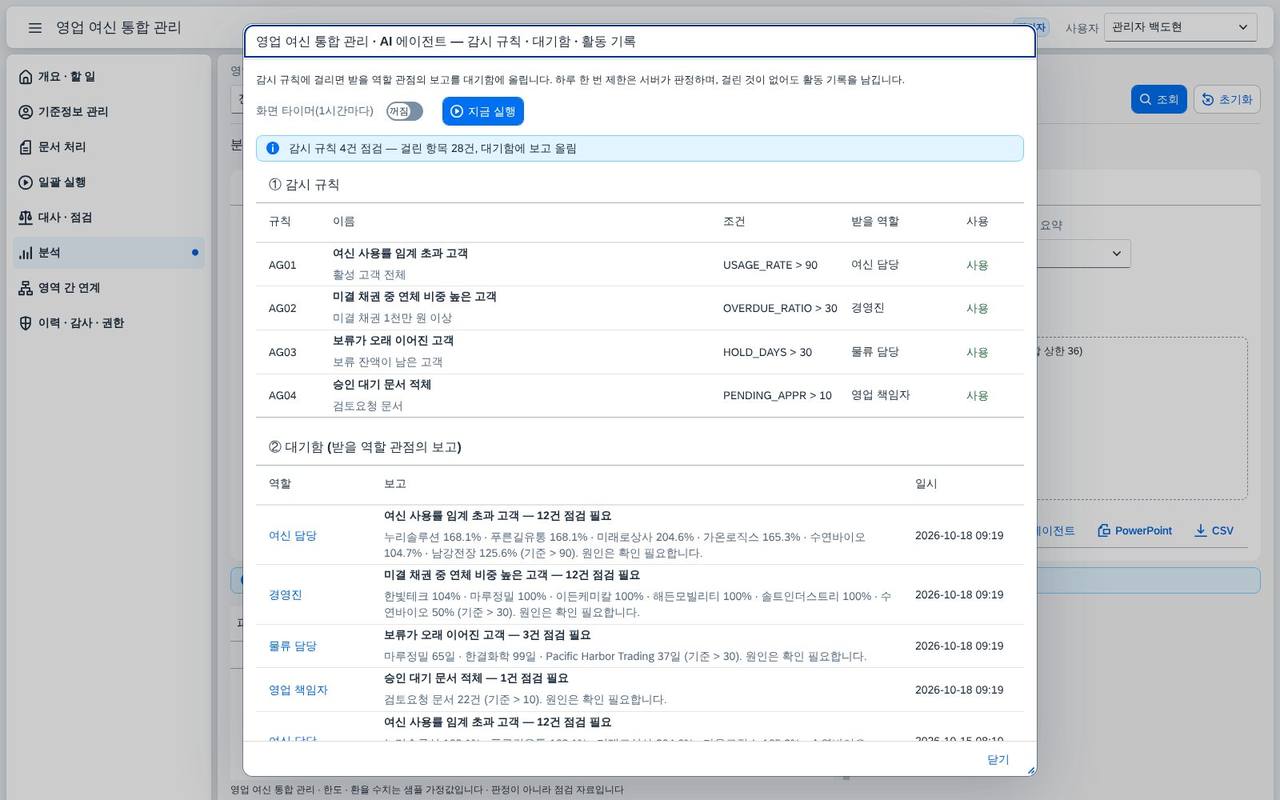Click the 조회 search button

(x=1158, y=99)
